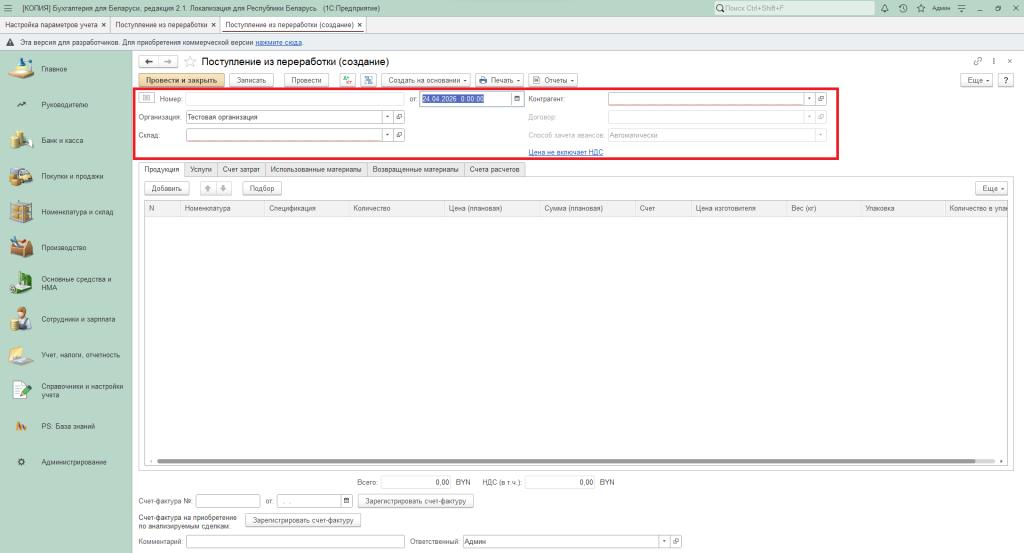Click the move row down arrow

point(224,188)
